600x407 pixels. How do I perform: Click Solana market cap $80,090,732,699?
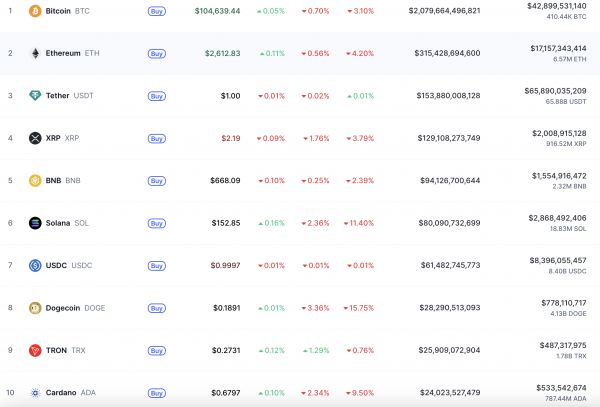tap(449, 223)
